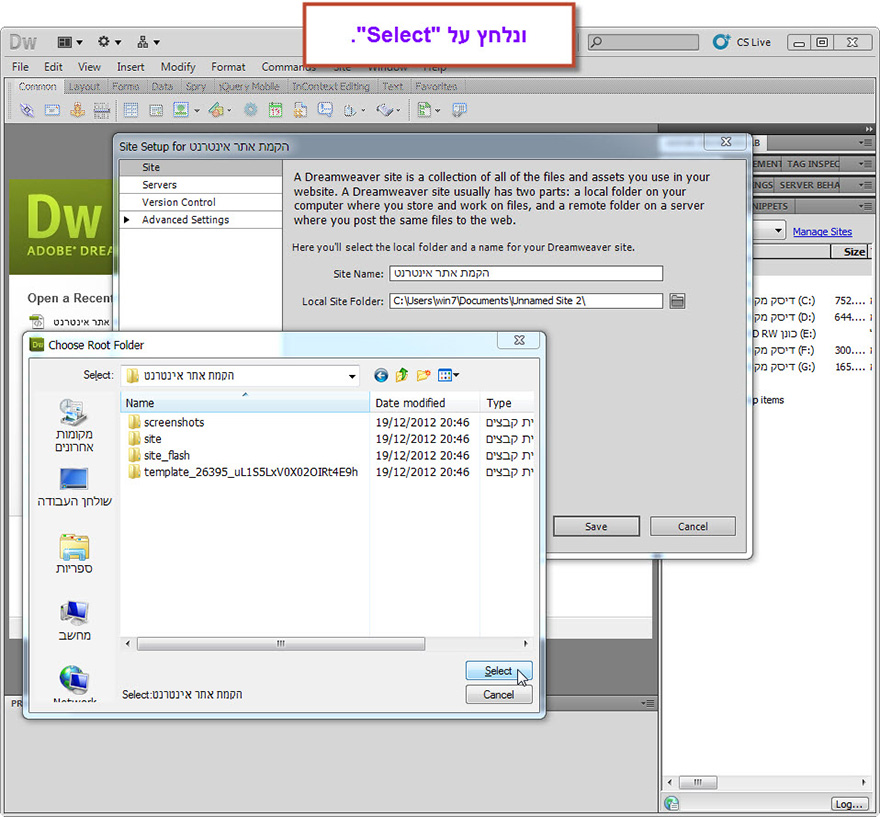This screenshot has width=880, height=817.
Task: Click the Select button in Choose Root Folder
Action: pyautogui.click(x=498, y=671)
